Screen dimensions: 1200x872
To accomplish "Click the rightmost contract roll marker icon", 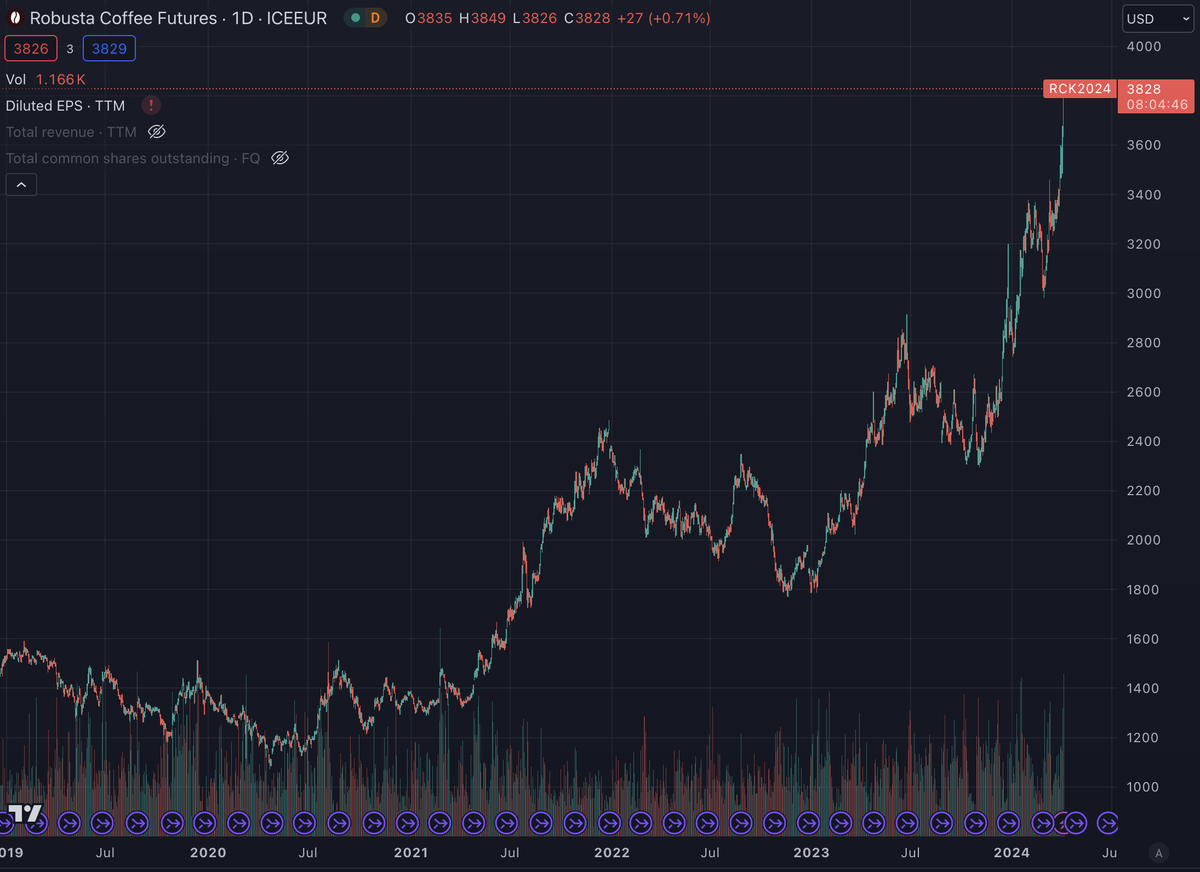I will 1108,823.
